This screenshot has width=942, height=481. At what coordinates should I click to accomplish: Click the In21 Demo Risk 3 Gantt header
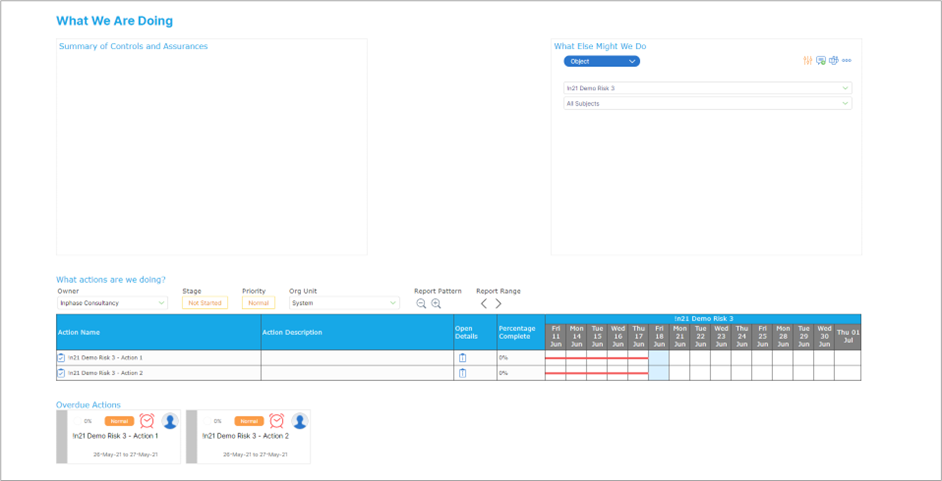[x=703, y=318]
